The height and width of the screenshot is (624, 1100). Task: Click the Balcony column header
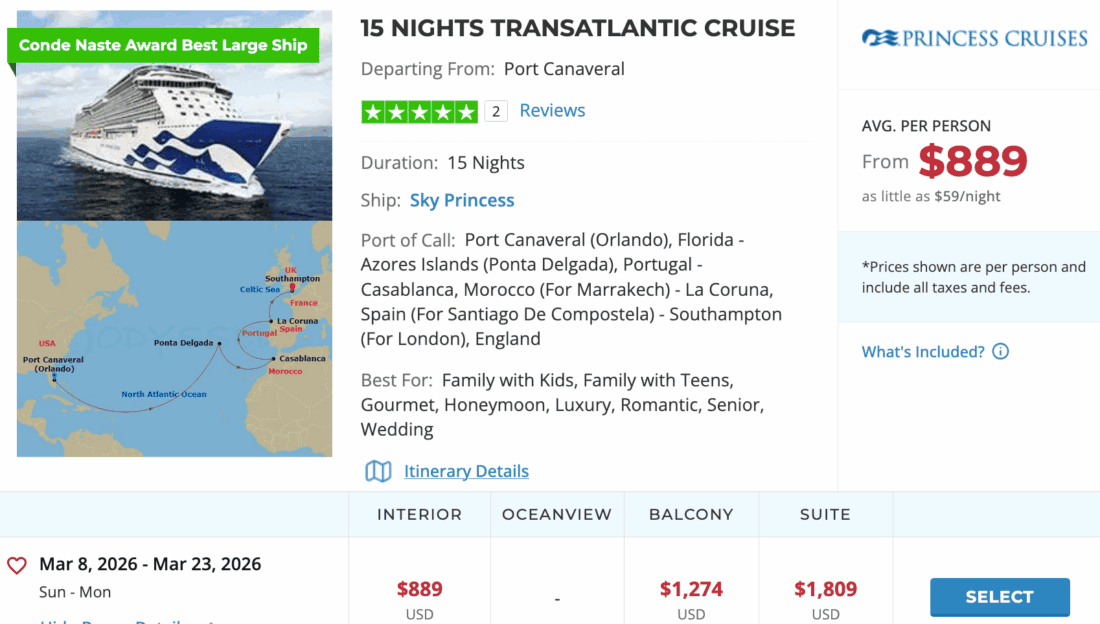pos(691,515)
